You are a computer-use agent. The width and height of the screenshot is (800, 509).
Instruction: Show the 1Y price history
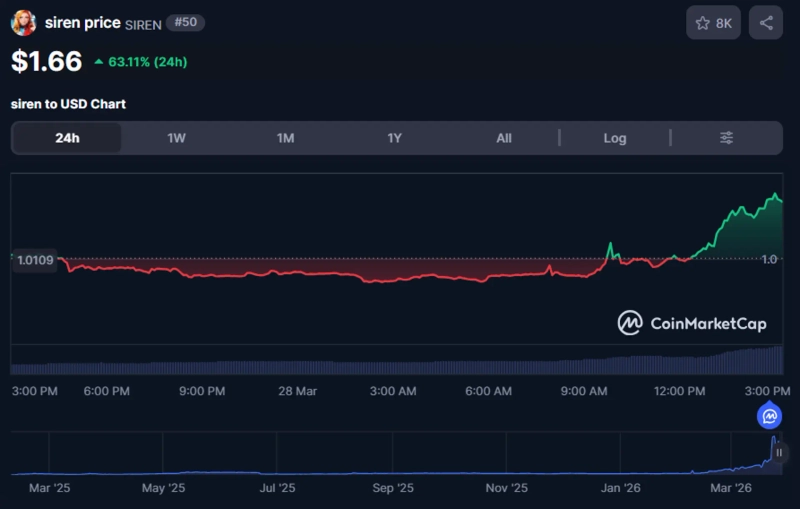394,138
